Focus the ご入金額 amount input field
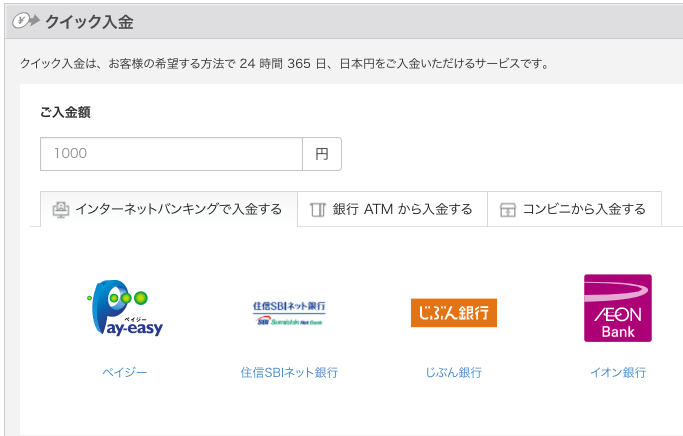 pyautogui.click(x=171, y=154)
